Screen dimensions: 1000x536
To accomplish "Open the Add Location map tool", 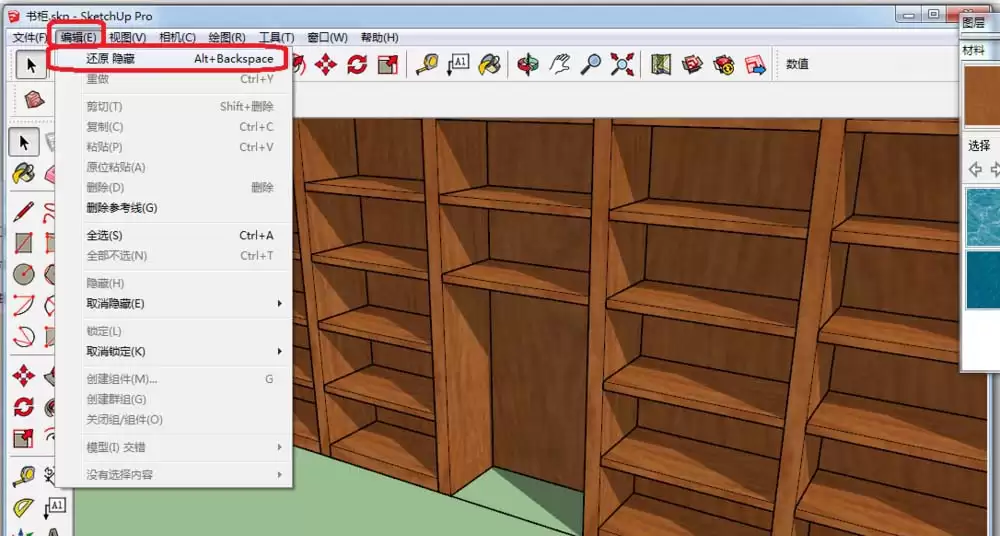I will (x=661, y=64).
